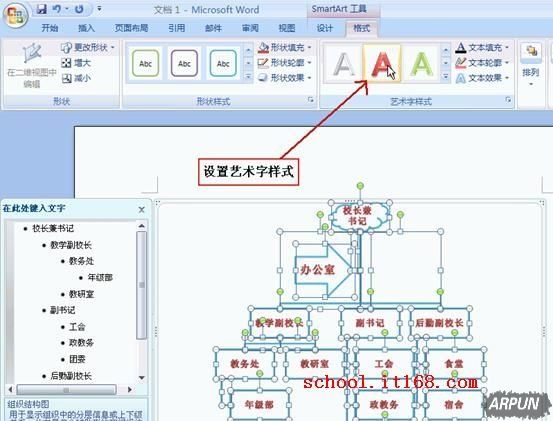Image resolution: width=553 pixels, height=421 pixels.
Task: Select 工会 entry in text pane
Action: pyautogui.click(x=77, y=327)
